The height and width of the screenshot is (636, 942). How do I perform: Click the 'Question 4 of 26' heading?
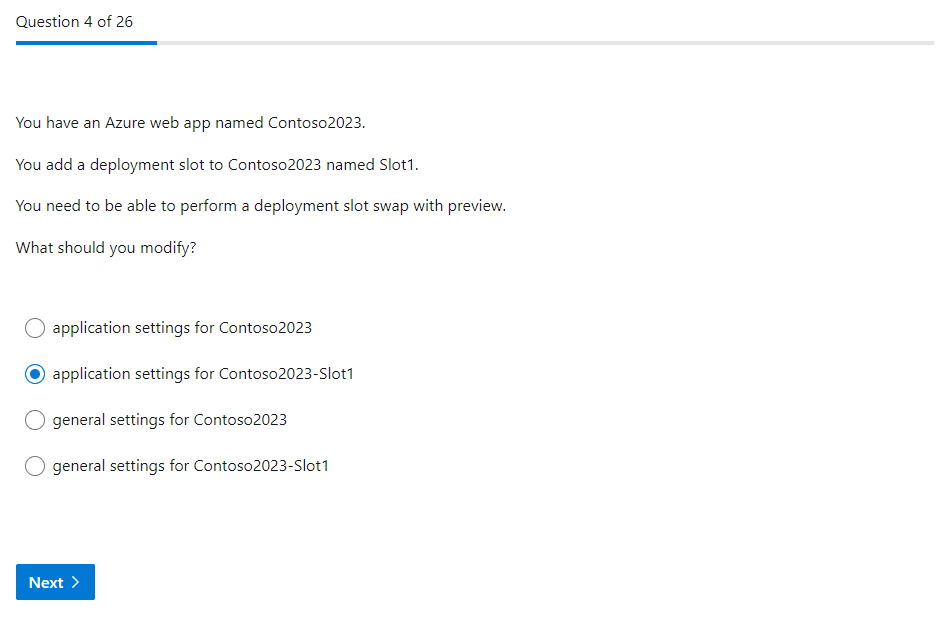tap(74, 22)
